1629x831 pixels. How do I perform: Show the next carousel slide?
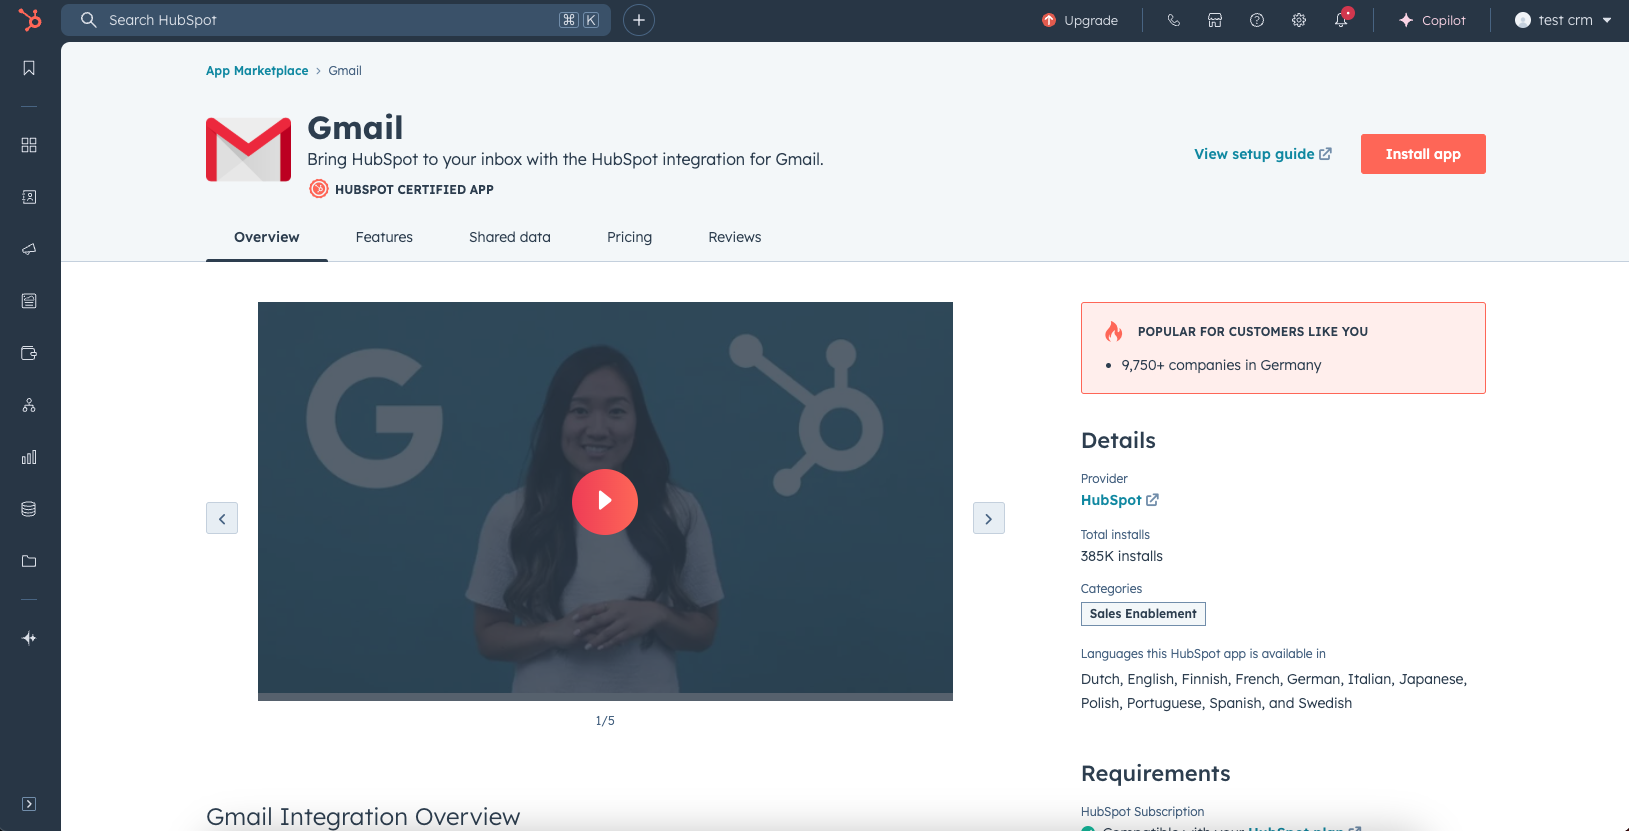(x=989, y=518)
